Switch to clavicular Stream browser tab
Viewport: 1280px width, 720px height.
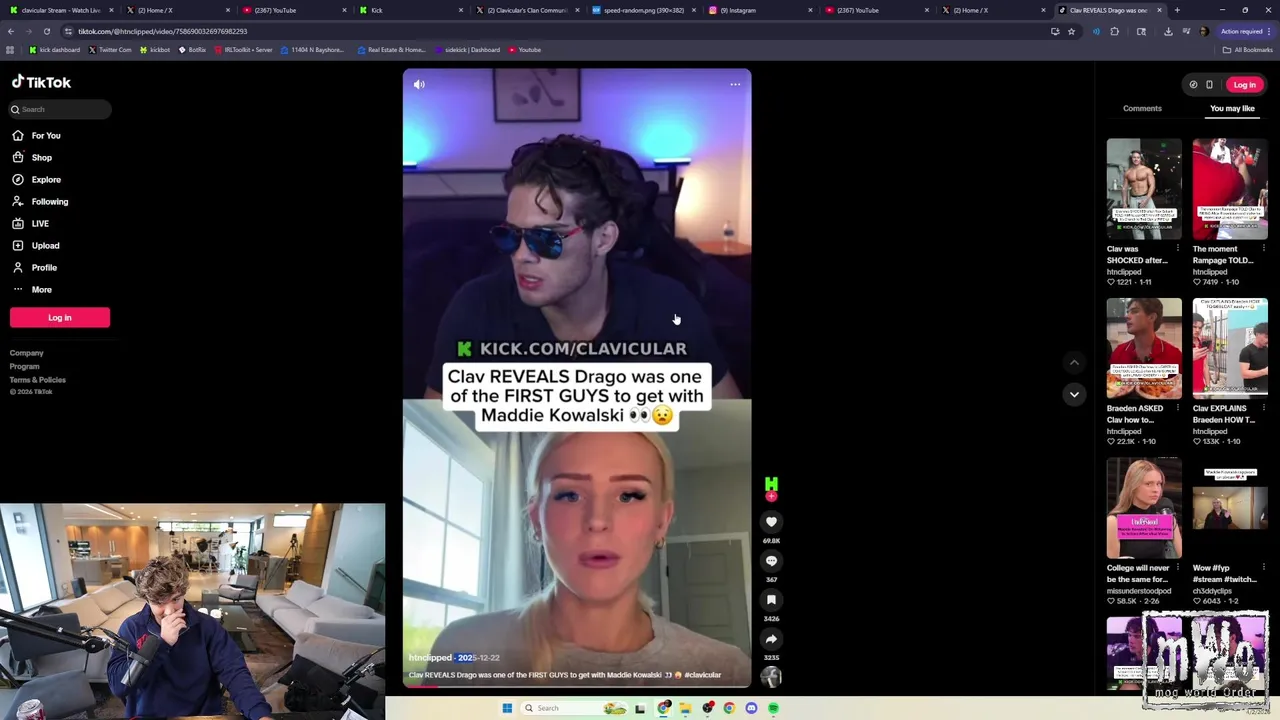60,10
